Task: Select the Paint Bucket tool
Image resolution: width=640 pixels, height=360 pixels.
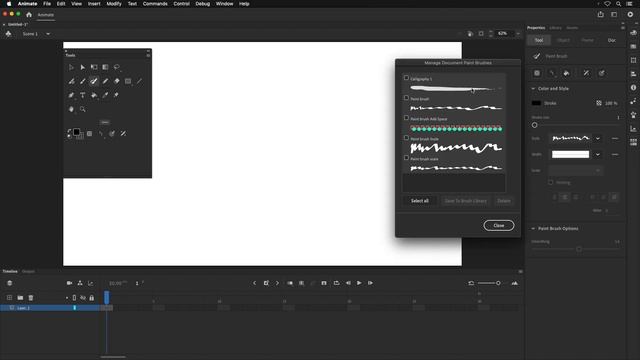Action: pos(94,95)
